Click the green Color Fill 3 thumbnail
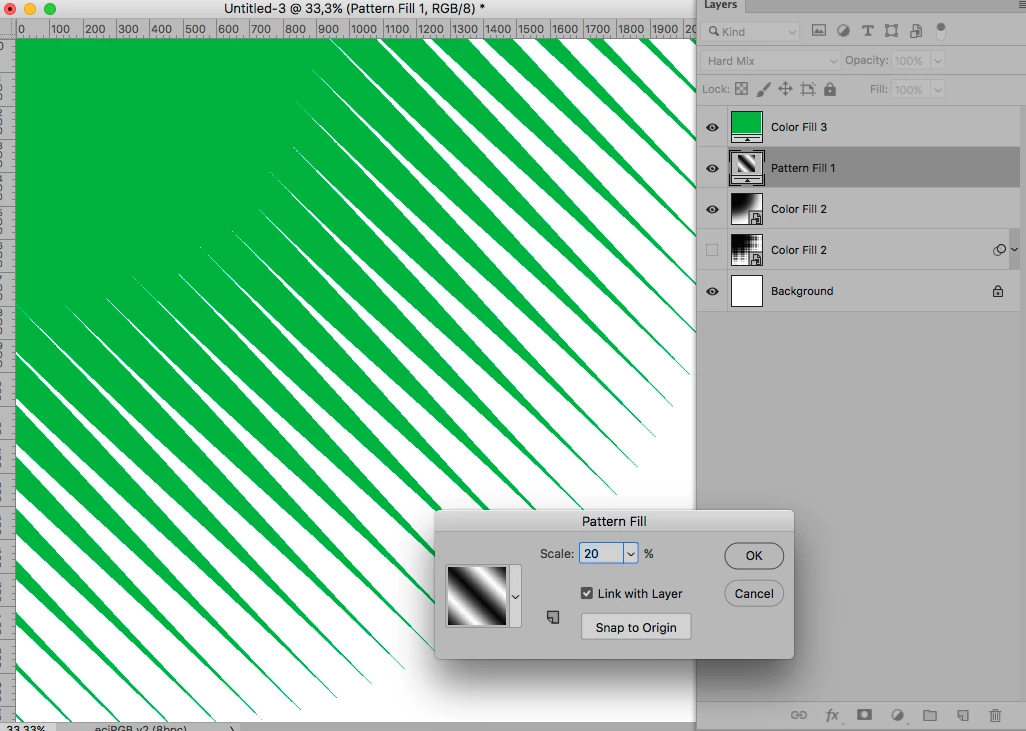 [x=747, y=126]
